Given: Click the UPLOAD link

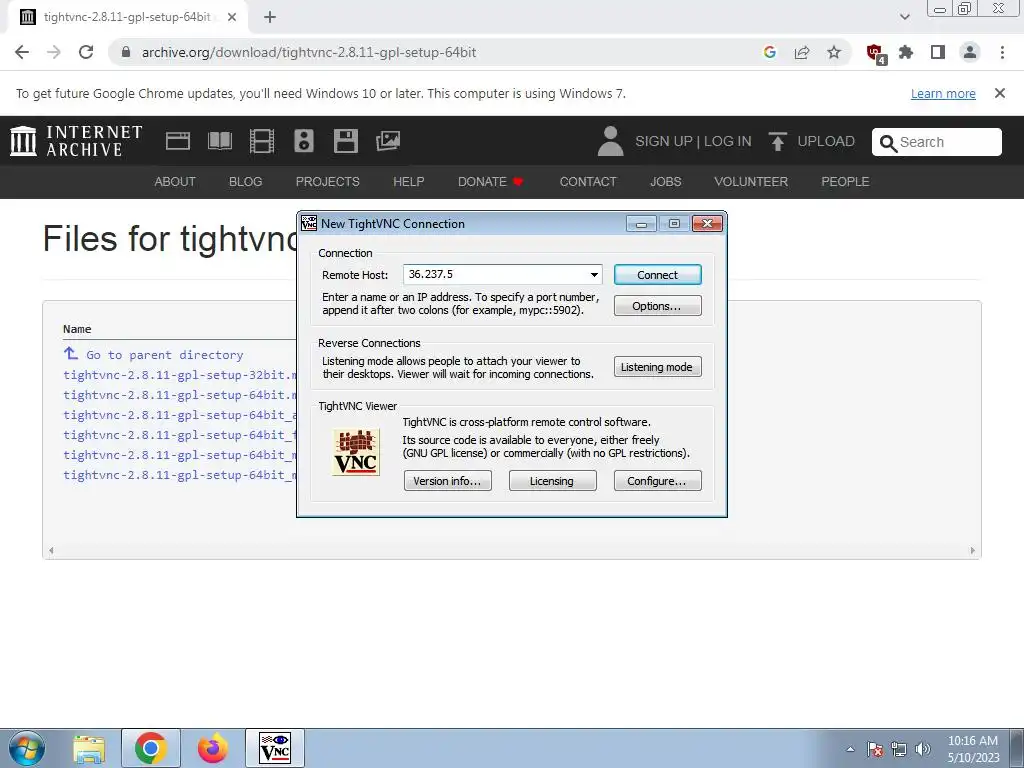Looking at the screenshot, I should click(x=812, y=141).
